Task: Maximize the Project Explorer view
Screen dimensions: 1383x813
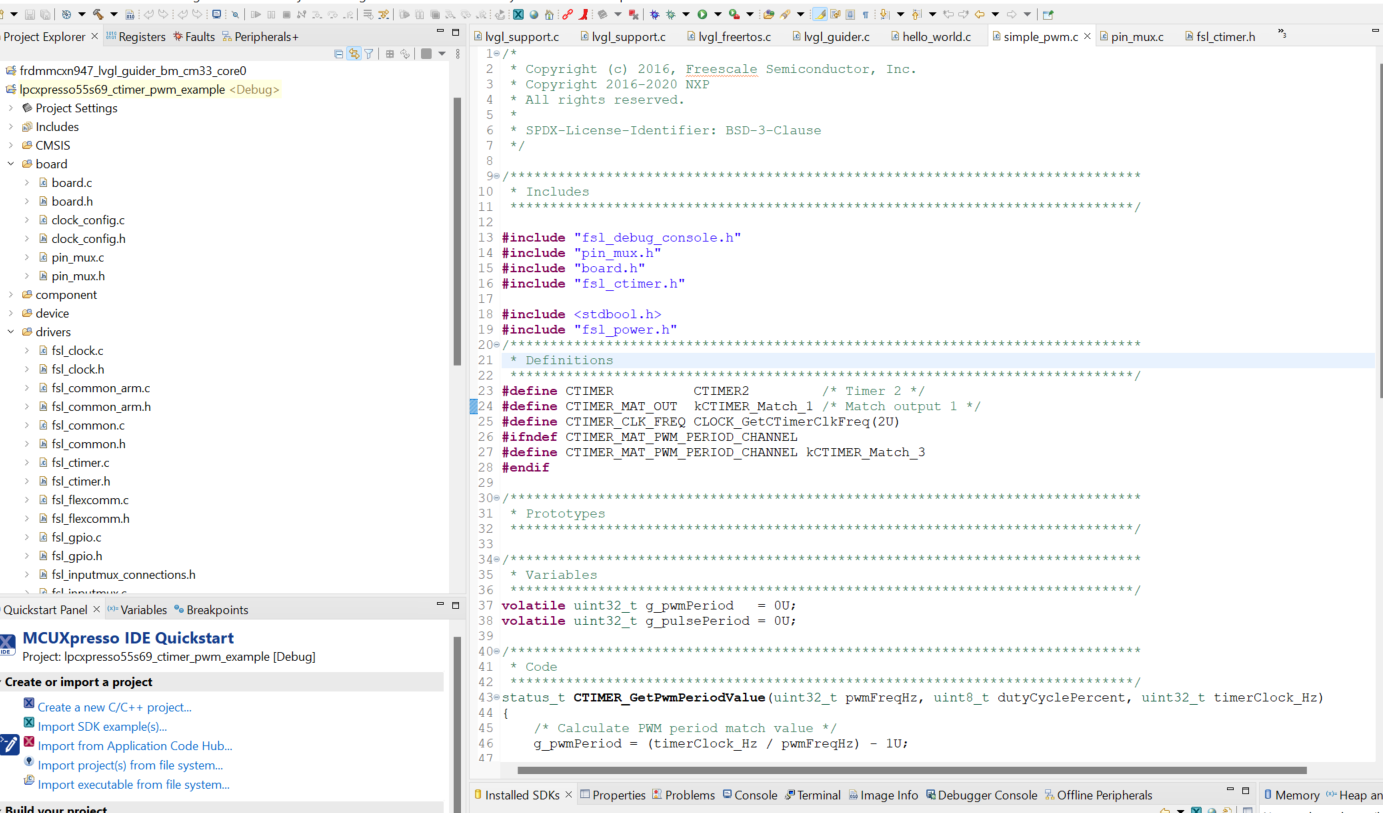Action: coord(455,32)
